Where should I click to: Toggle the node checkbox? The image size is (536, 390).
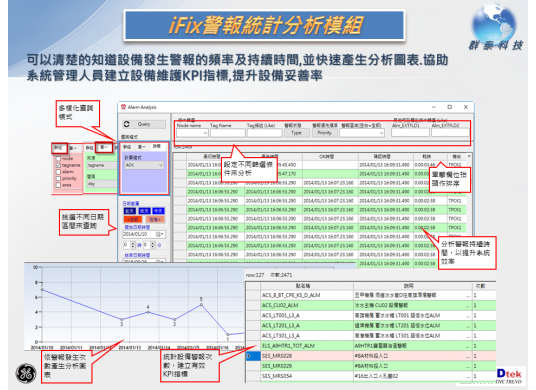pyautogui.click(x=58, y=159)
